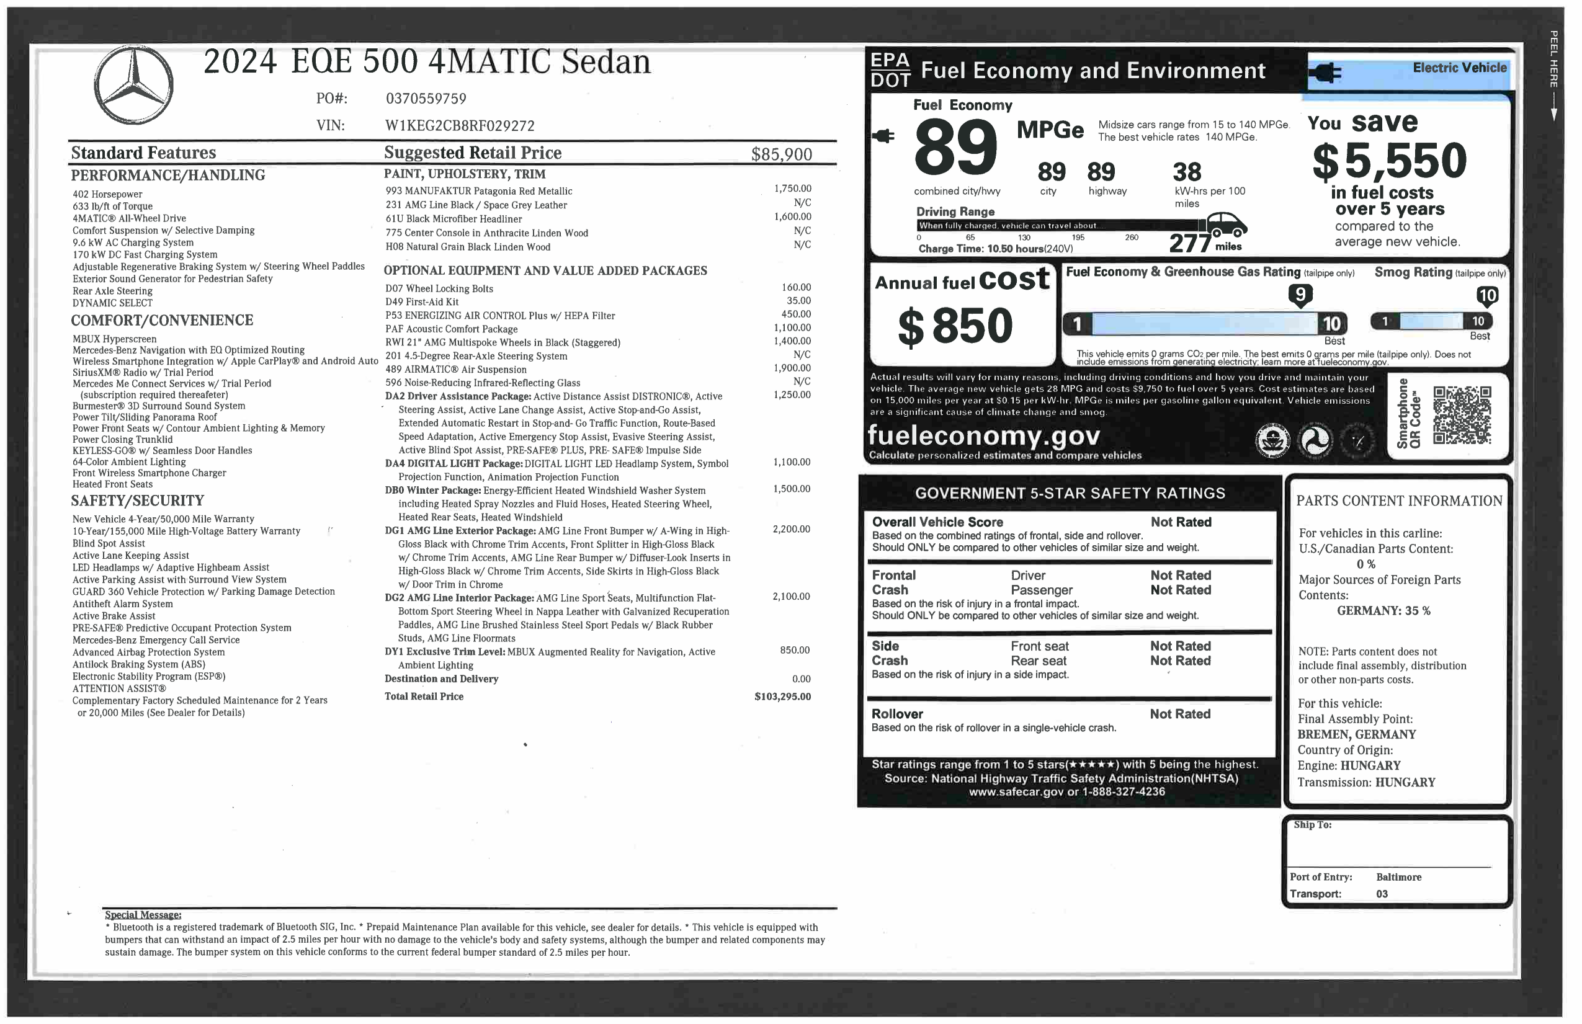This screenshot has height=1024, width=1582.
Task: Click the electric plug icon beside Electric Vehicle
Action: tap(1325, 73)
